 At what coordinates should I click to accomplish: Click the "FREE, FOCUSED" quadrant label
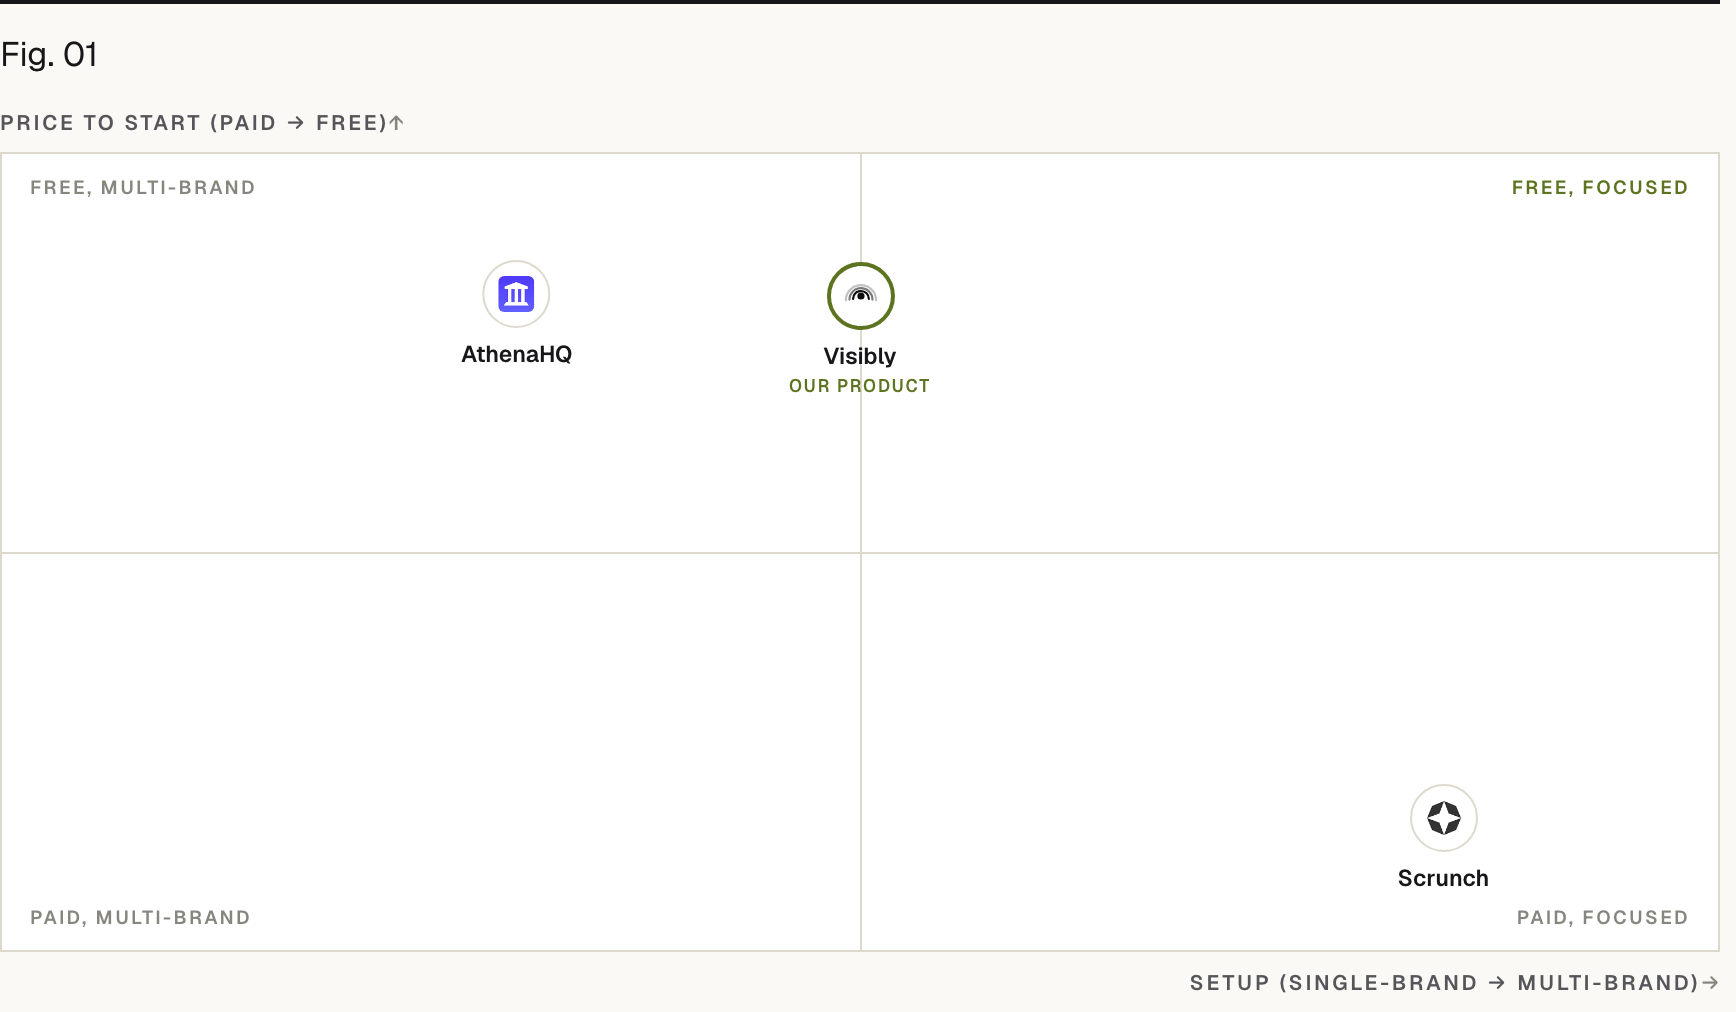1600,188
